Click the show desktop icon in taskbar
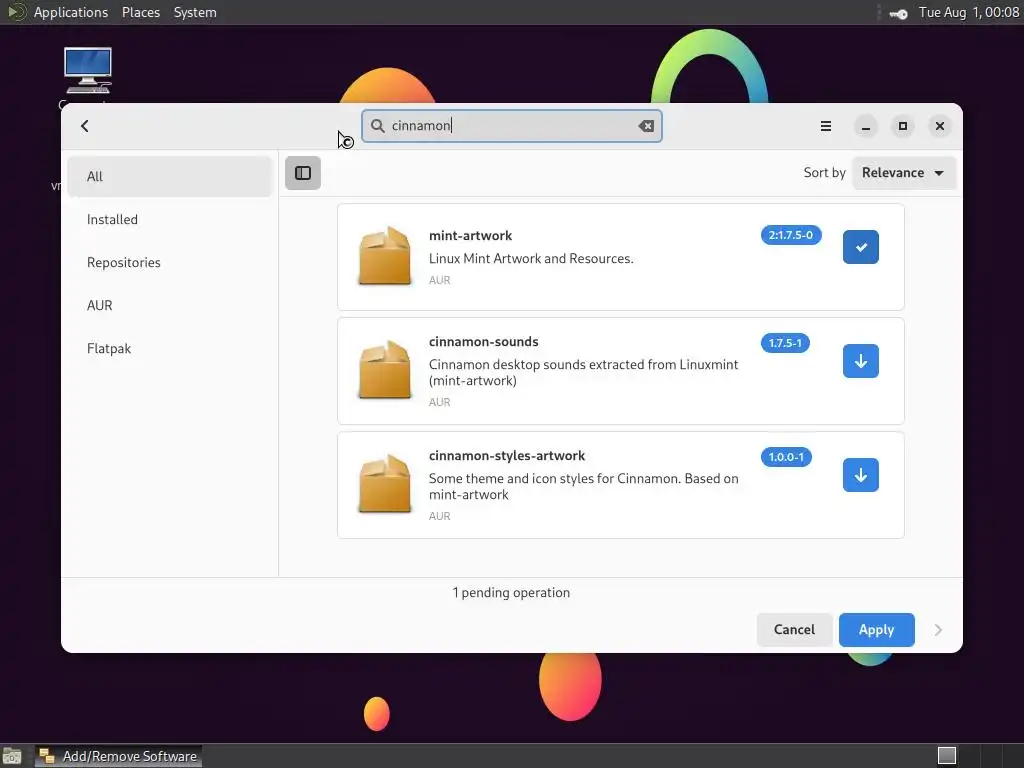The height and width of the screenshot is (768, 1024). pos(12,756)
